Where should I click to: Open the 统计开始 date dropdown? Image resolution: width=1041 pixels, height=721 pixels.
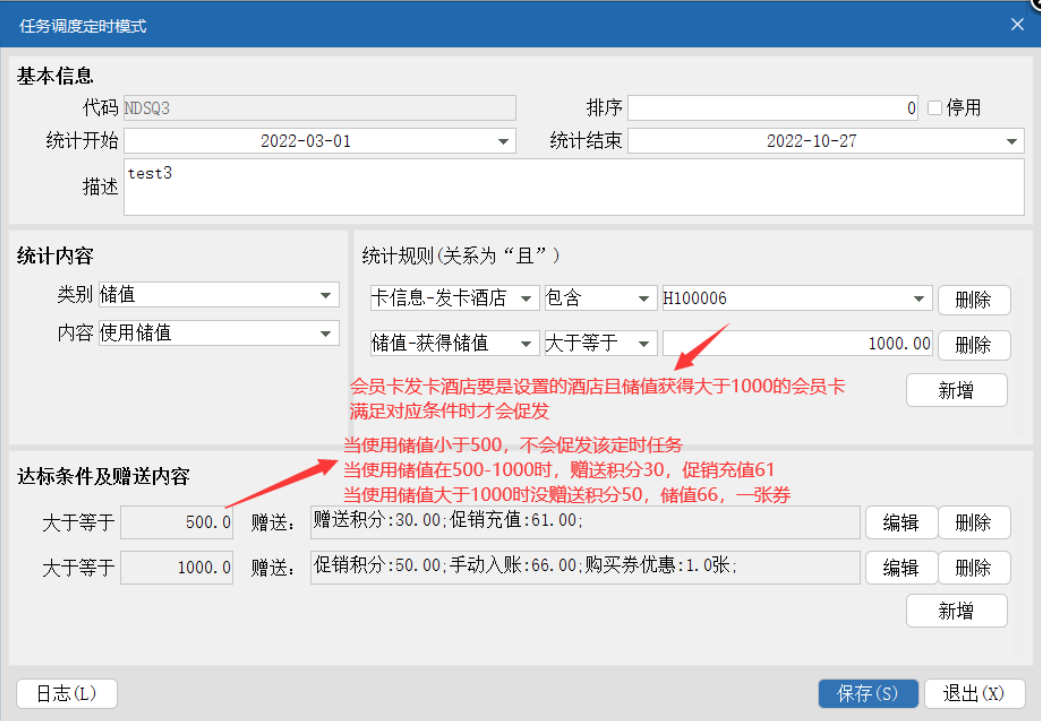pos(504,142)
